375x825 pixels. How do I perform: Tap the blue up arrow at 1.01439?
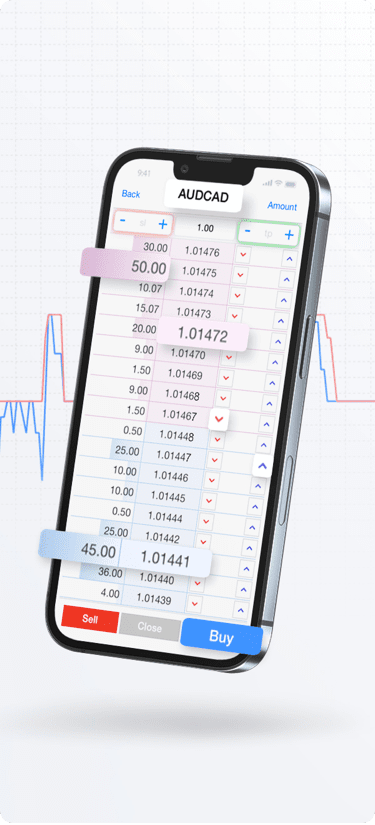click(x=240, y=610)
